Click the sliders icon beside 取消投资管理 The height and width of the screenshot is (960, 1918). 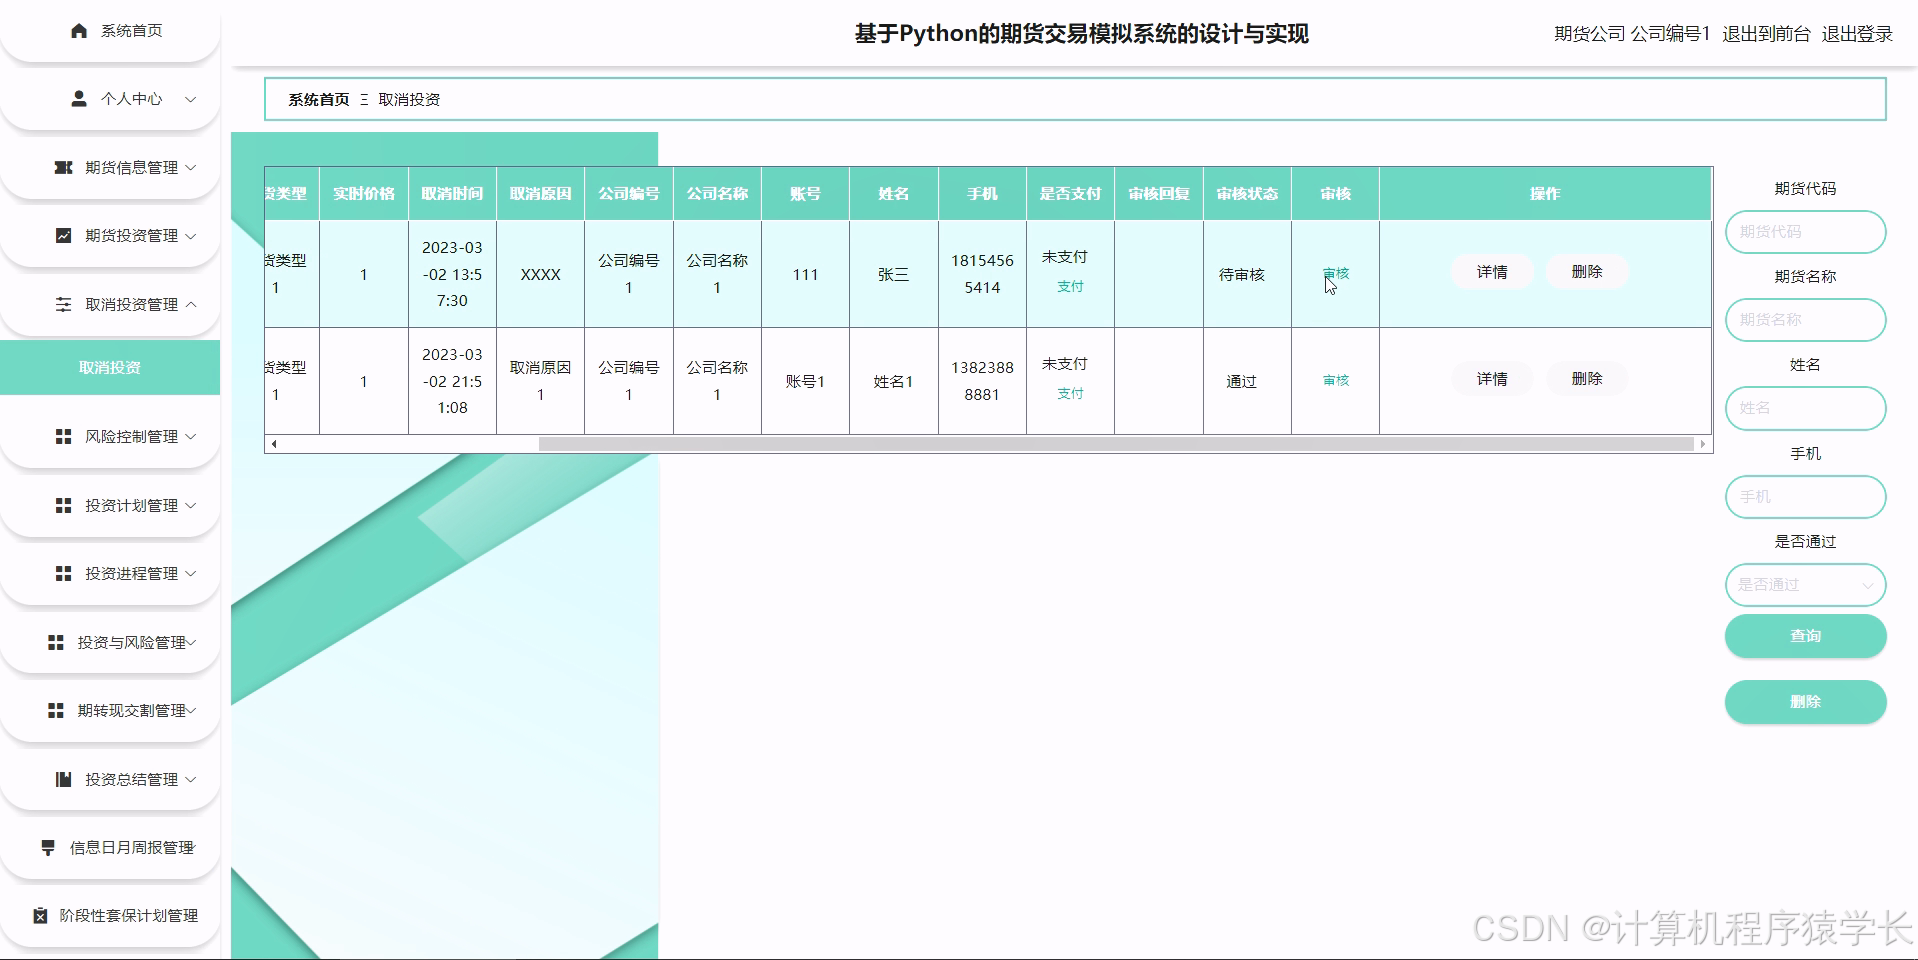(63, 304)
